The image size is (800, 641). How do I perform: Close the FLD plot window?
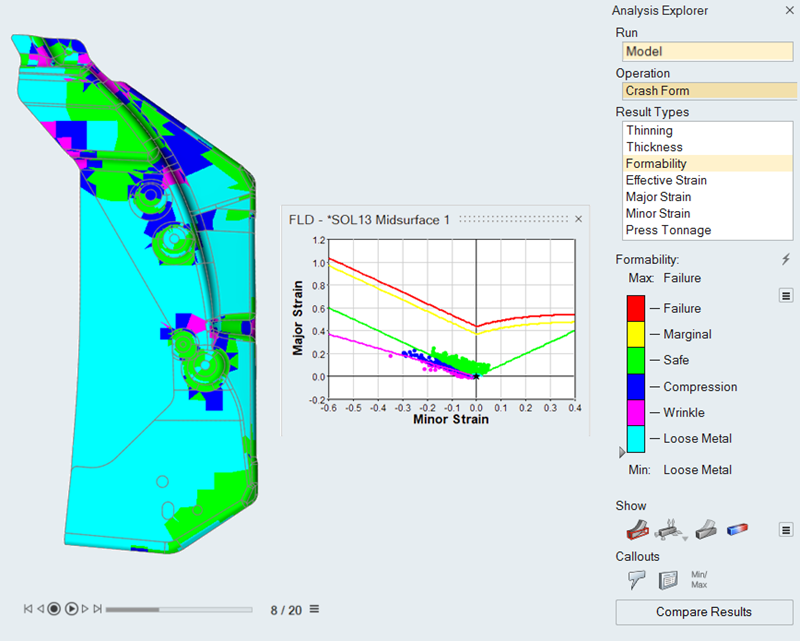click(578, 219)
